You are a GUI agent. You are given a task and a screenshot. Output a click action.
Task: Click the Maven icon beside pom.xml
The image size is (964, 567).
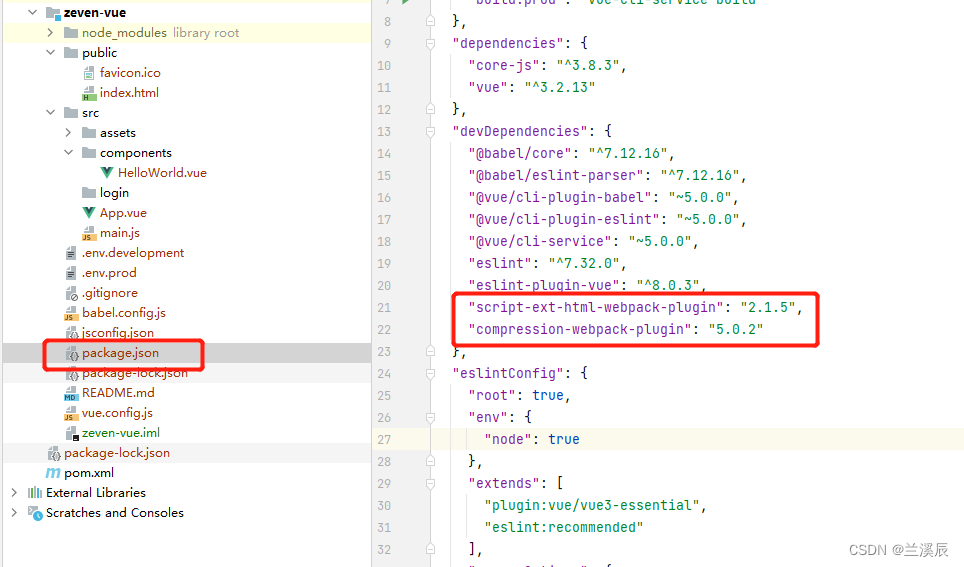click(53, 473)
